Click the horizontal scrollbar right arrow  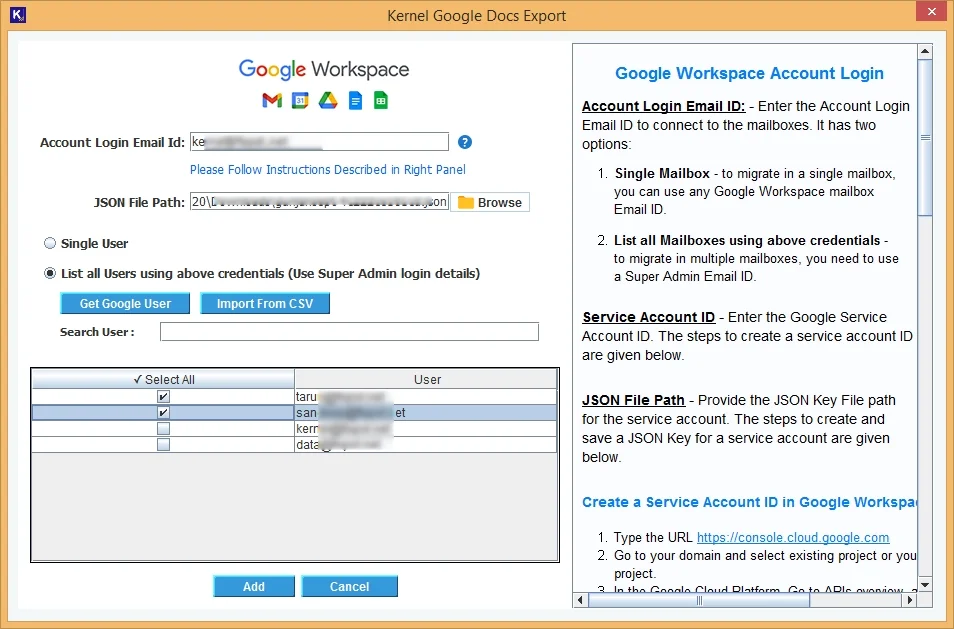click(909, 600)
